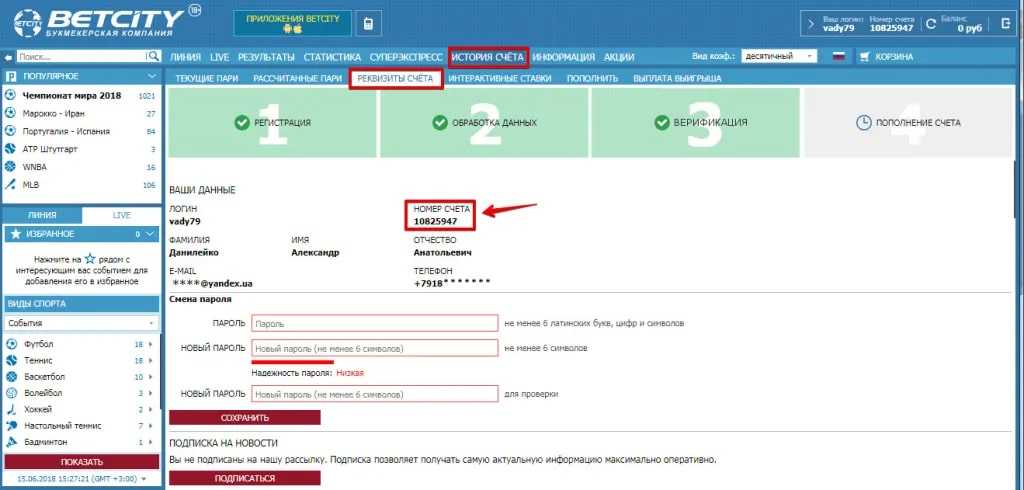The width and height of the screenshot is (1024, 490).
Task: Open the Результаты menu
Action: (x=266, y=57)
